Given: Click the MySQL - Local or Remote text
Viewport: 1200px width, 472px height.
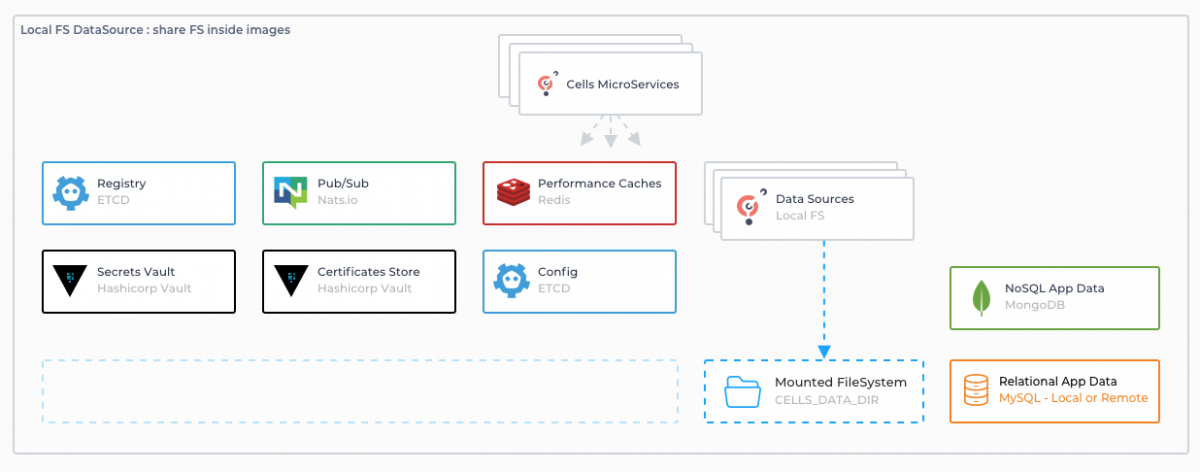Looking at the screenshot, I should point(1073,398).
